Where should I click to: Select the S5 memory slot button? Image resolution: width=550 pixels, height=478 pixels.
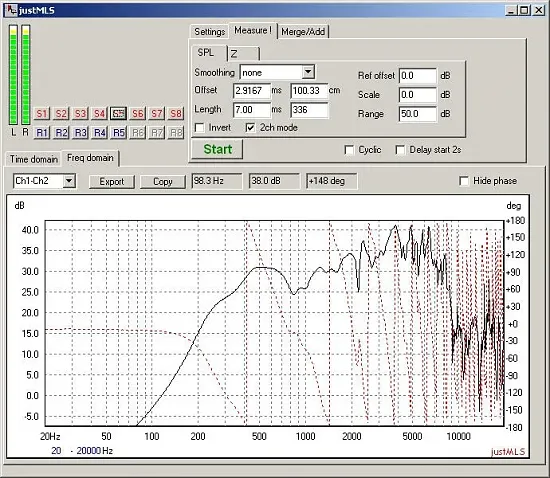pyautogui.click(x=119, y=114)
